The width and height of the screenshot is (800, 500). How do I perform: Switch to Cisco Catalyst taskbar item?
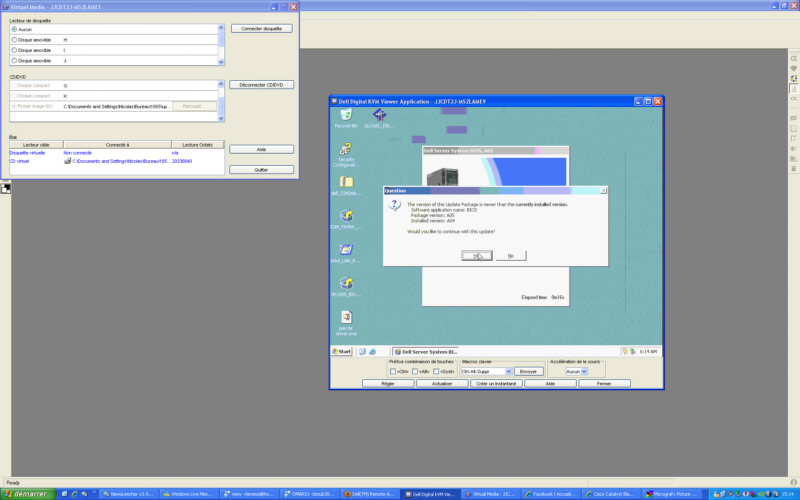[x=610, y=494]
